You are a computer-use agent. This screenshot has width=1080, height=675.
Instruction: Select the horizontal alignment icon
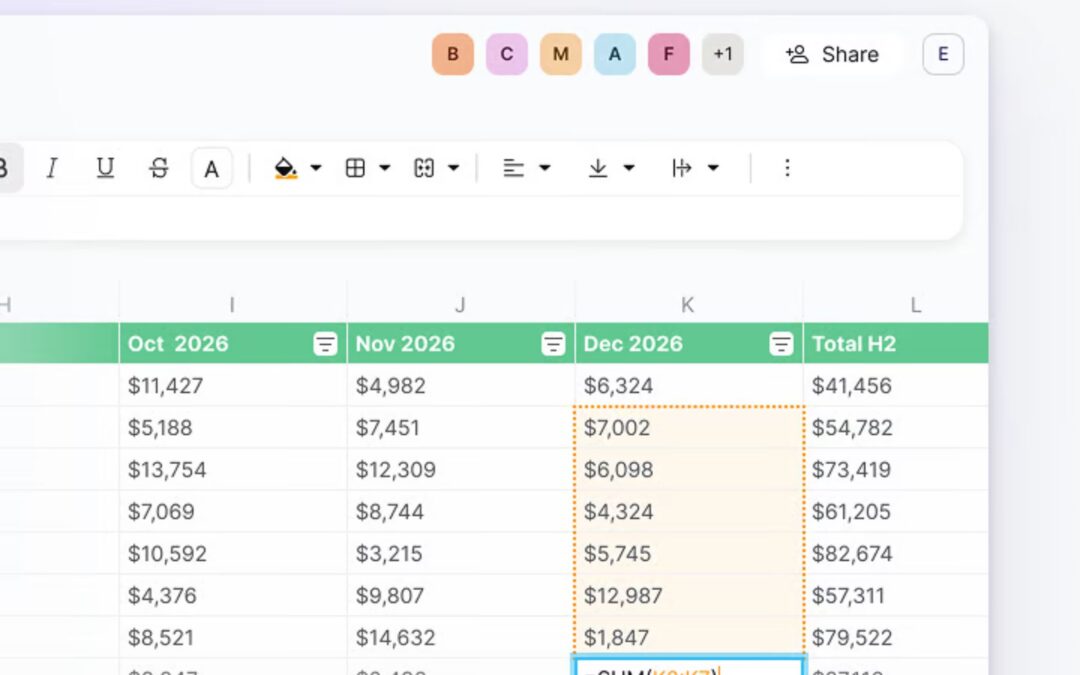click(515, 168)
